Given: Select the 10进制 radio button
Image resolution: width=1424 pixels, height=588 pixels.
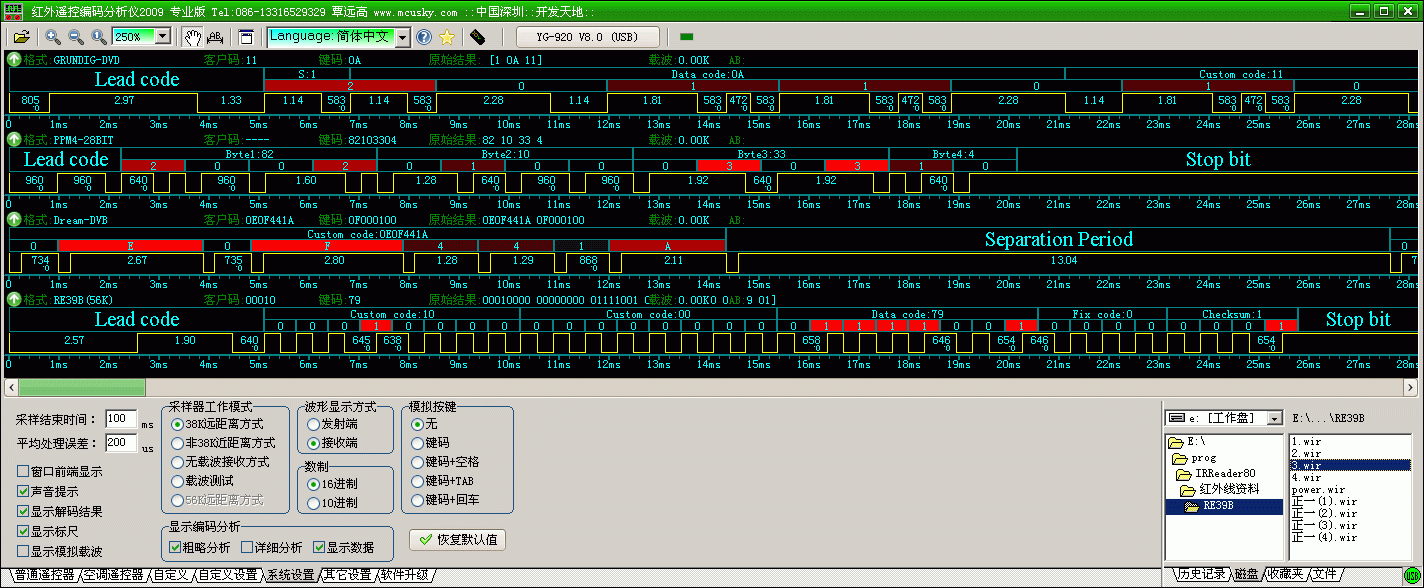Looking at the screenshot, I should tap(313, 503).
